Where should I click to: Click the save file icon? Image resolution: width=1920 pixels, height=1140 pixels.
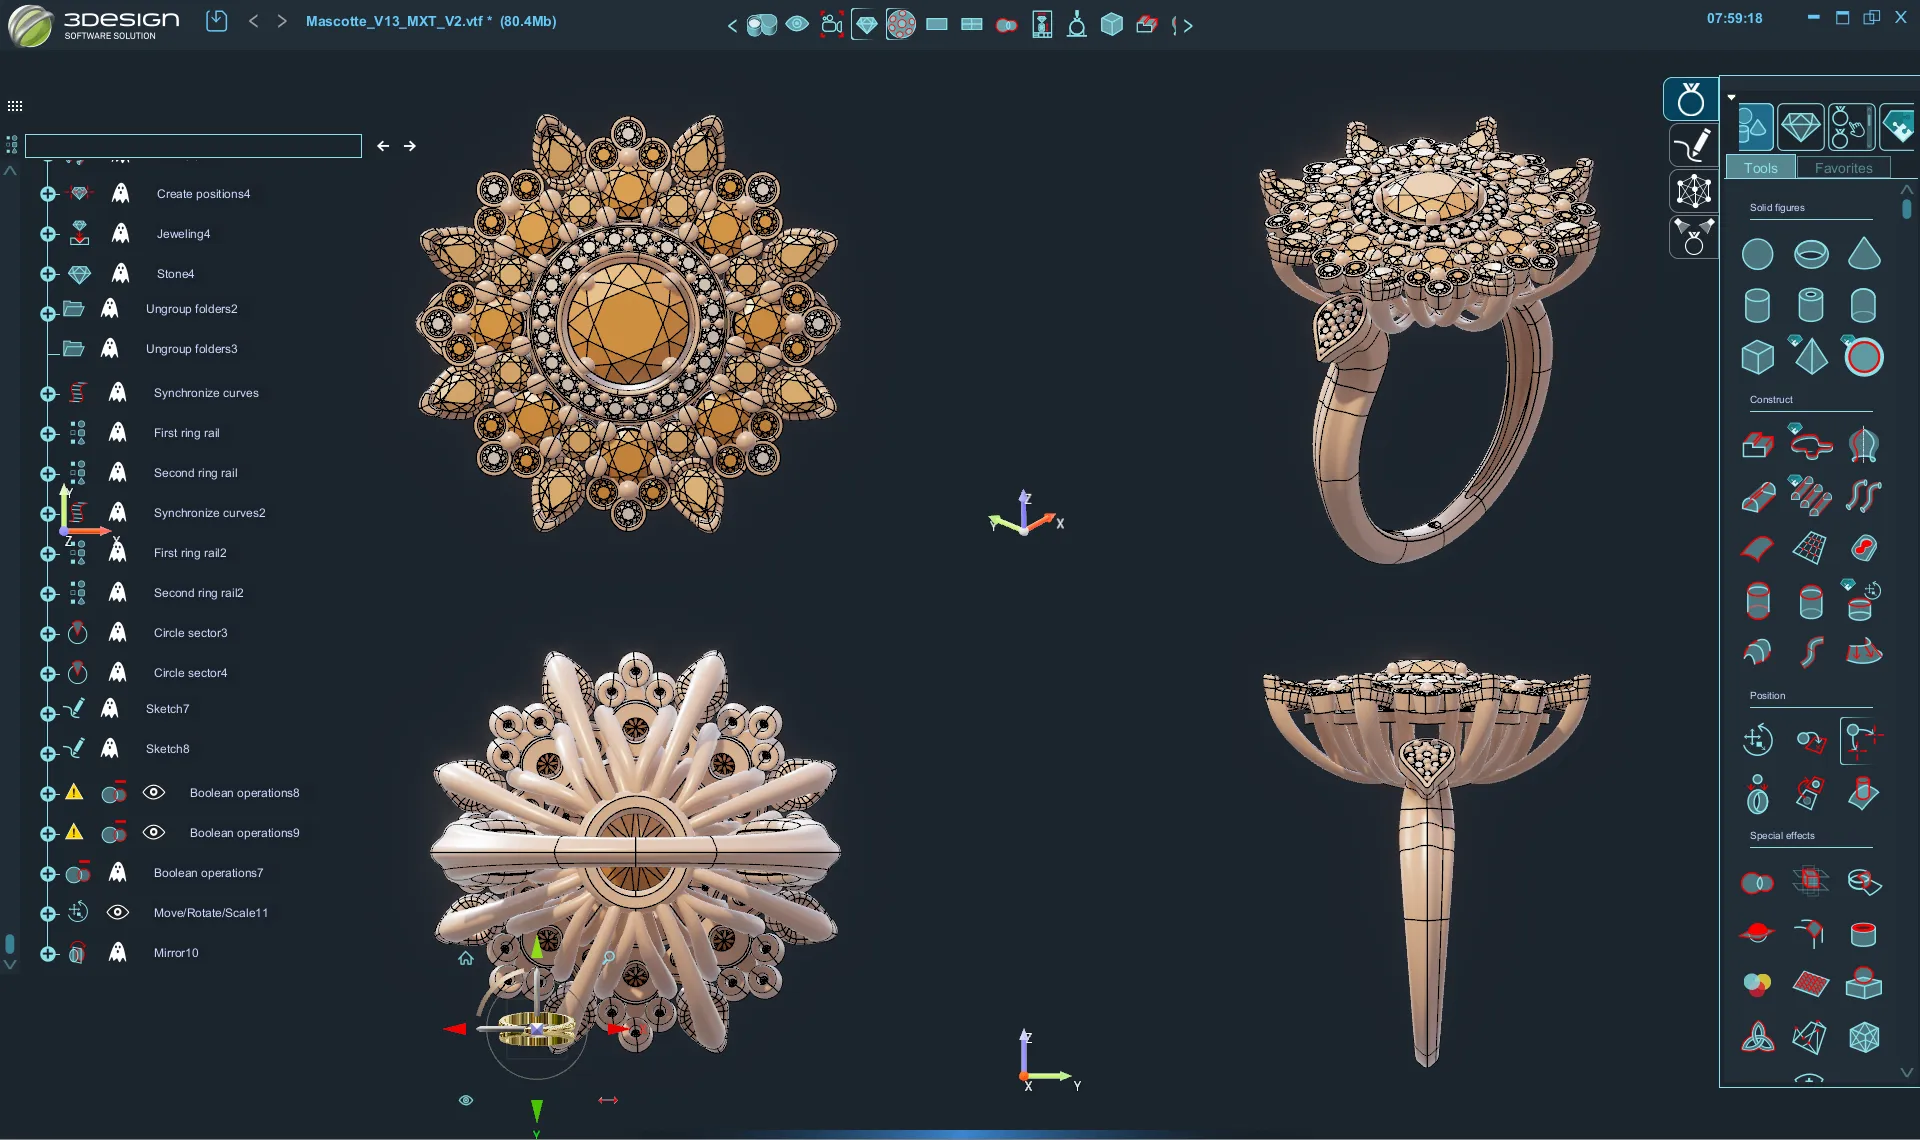click(x=216, y=21)
